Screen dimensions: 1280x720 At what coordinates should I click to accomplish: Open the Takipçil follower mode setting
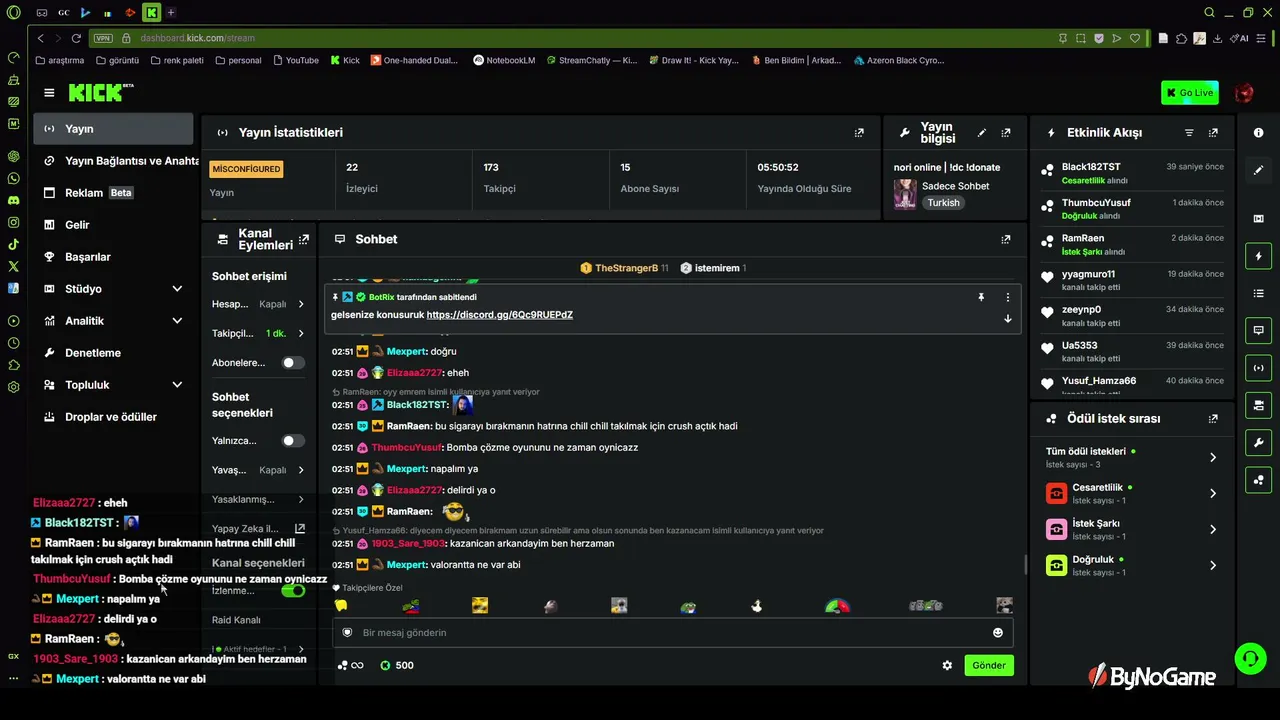click(258, 333)
